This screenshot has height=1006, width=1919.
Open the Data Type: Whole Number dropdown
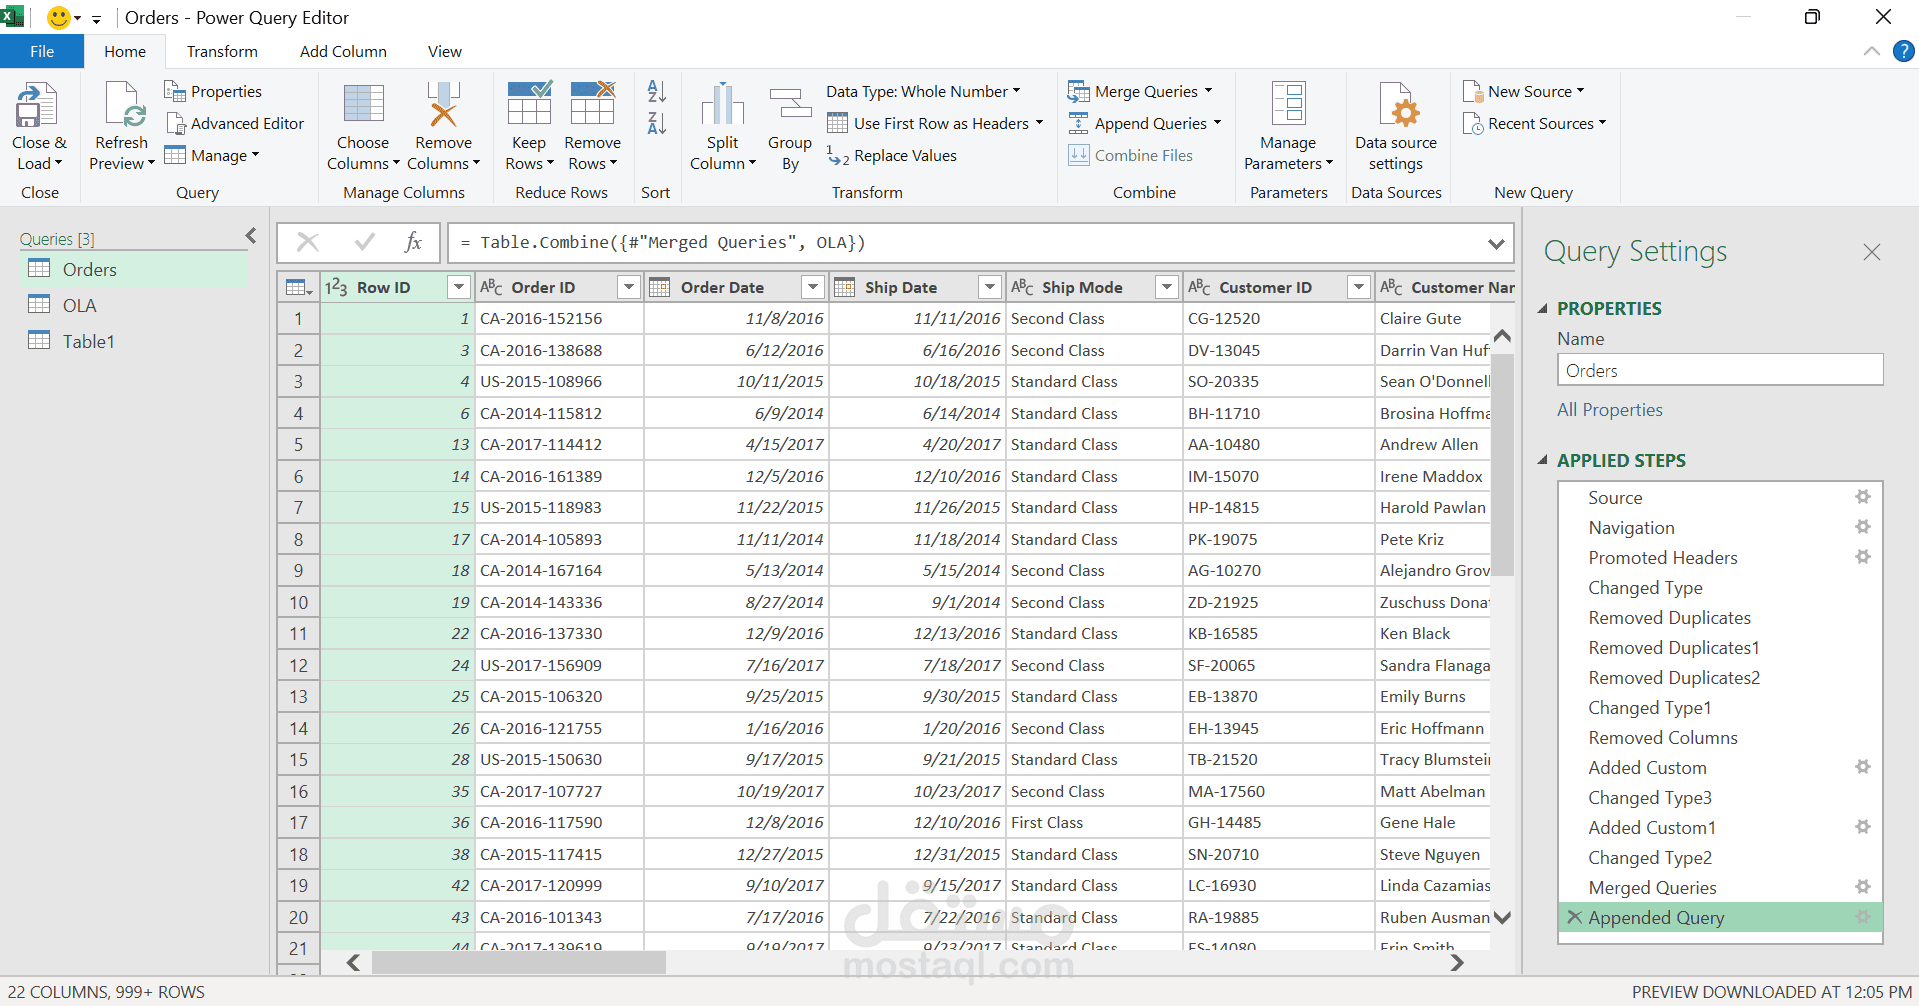coord(923,91)
